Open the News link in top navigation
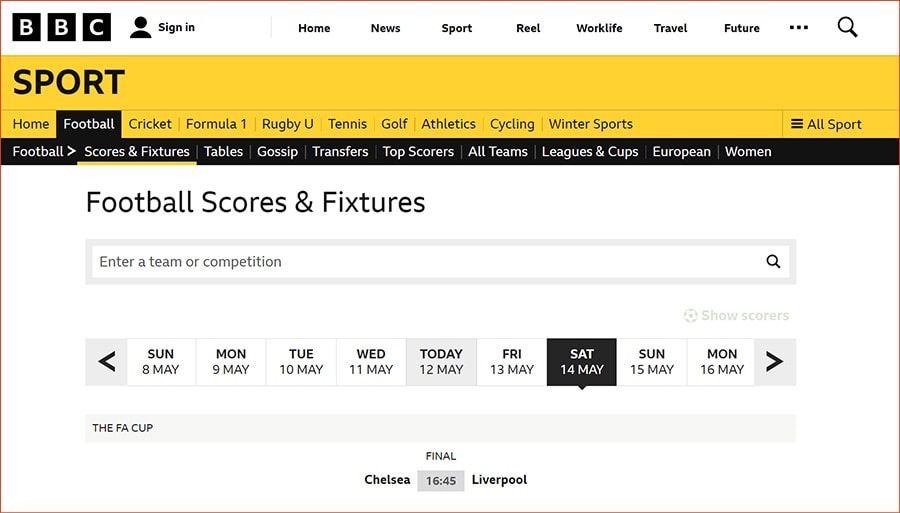900x513 pixels. [x=385, y=28]
